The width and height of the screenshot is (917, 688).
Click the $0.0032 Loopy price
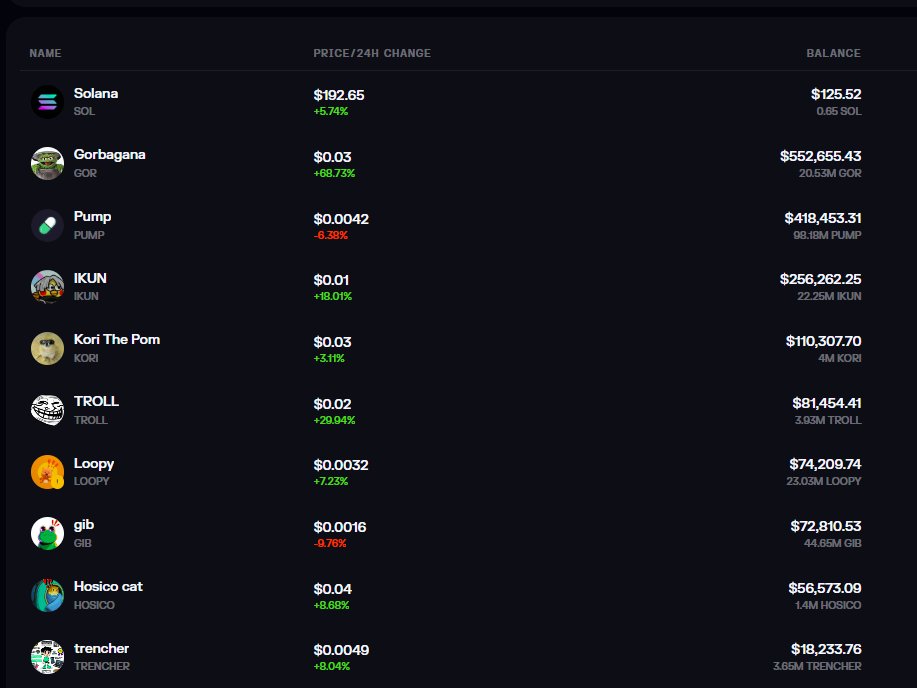point(341,465)
